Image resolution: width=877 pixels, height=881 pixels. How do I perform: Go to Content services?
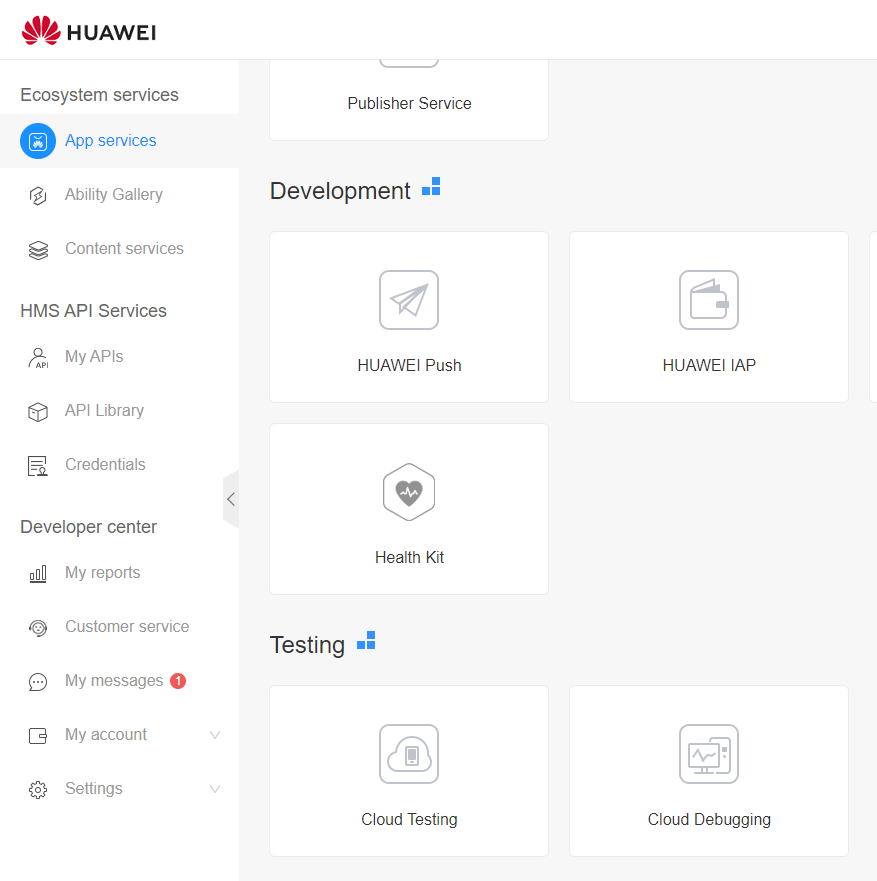pos(124,248)
